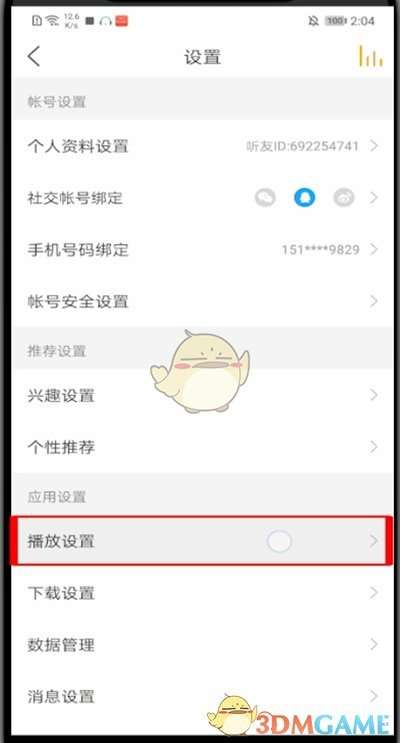The height and width of the screenshot is (743, 400).
Task: Expand the 下载设置 chevron
Action: point(374,592)
